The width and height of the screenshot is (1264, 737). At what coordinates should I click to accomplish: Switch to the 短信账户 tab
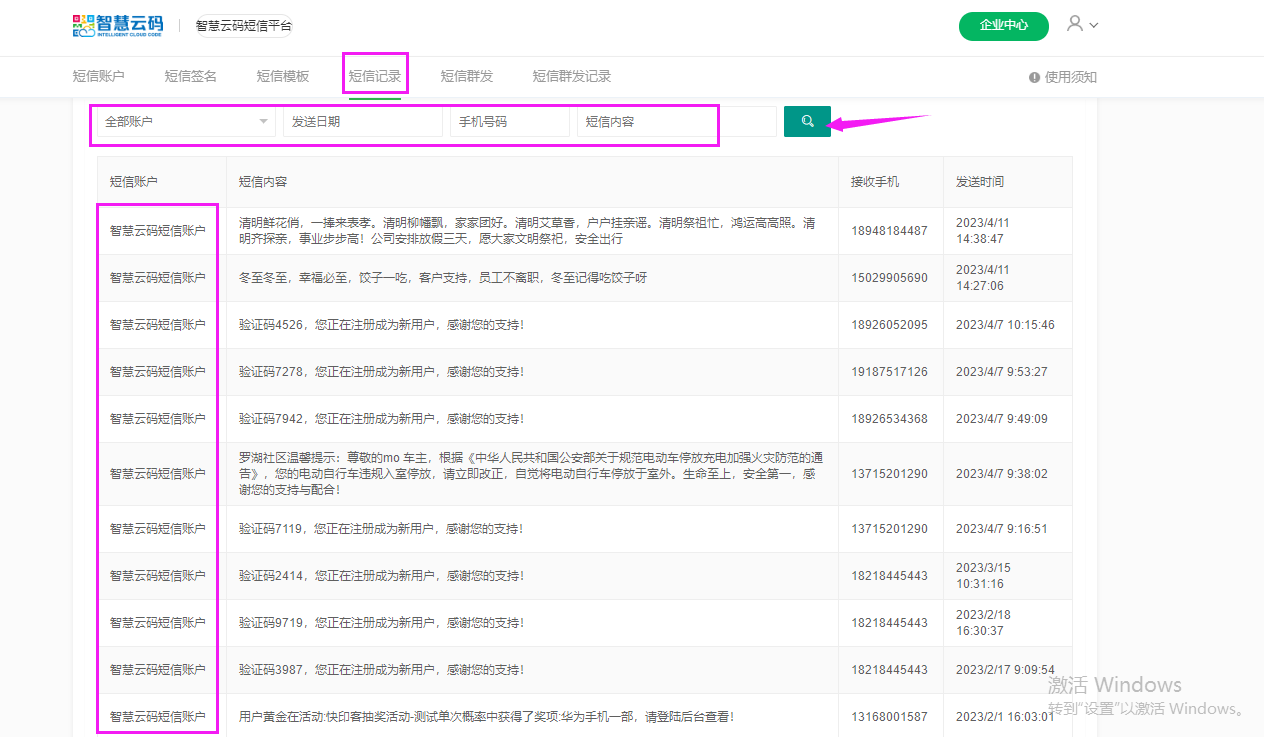(x=98, y=76)
